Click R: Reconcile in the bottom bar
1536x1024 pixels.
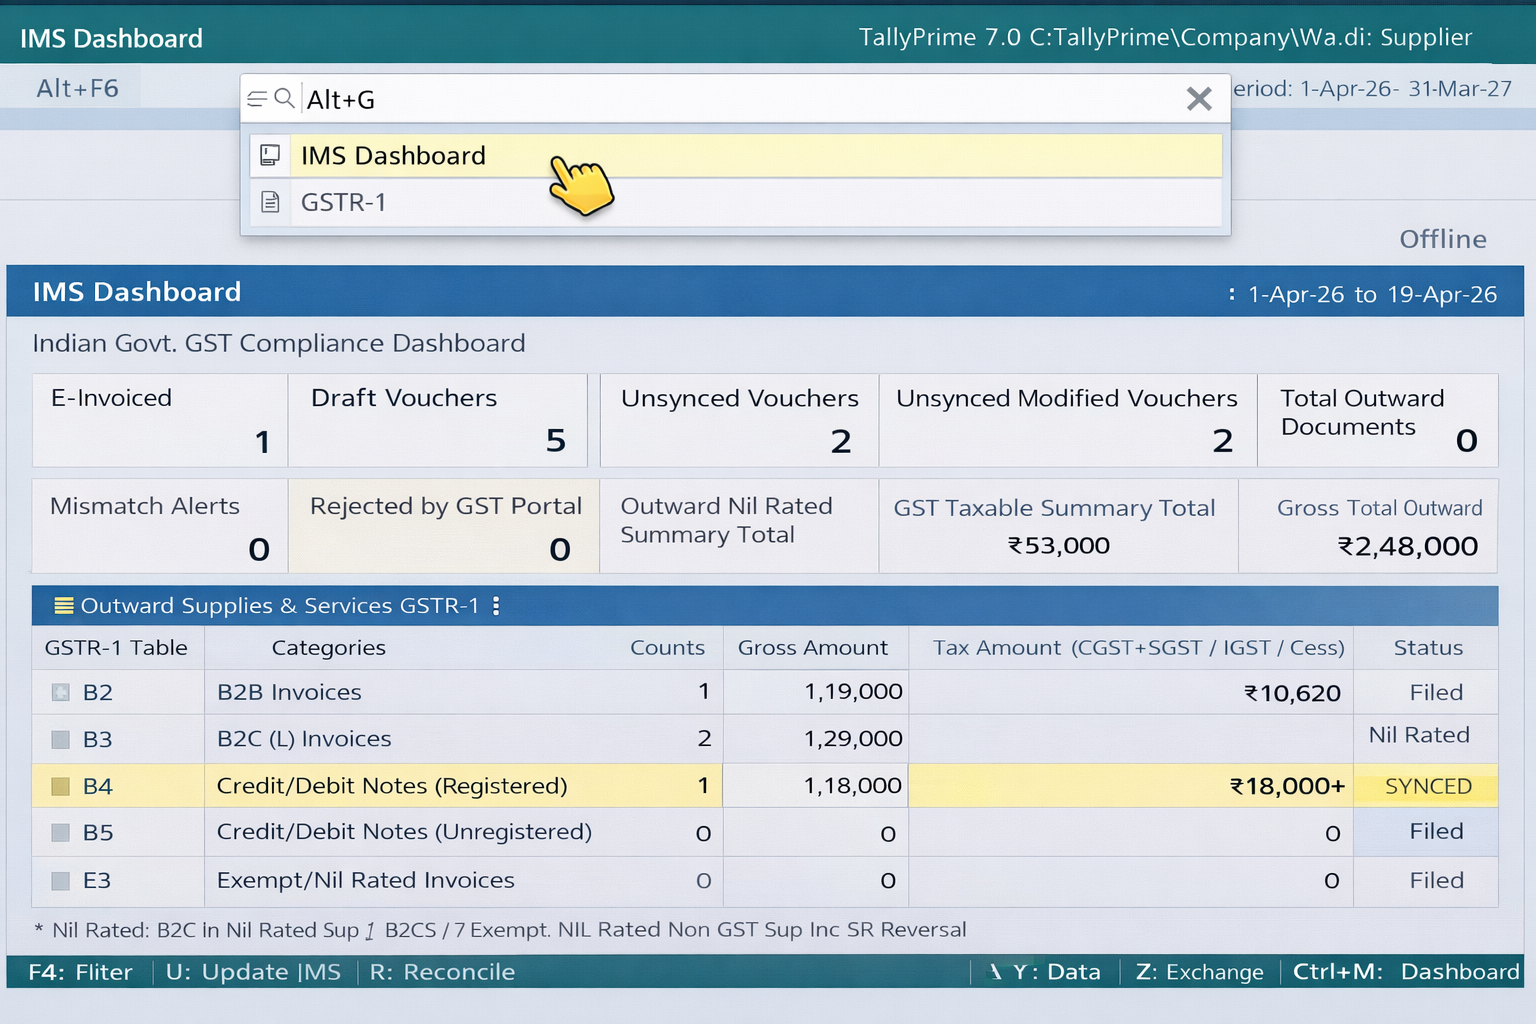(442, 971)
